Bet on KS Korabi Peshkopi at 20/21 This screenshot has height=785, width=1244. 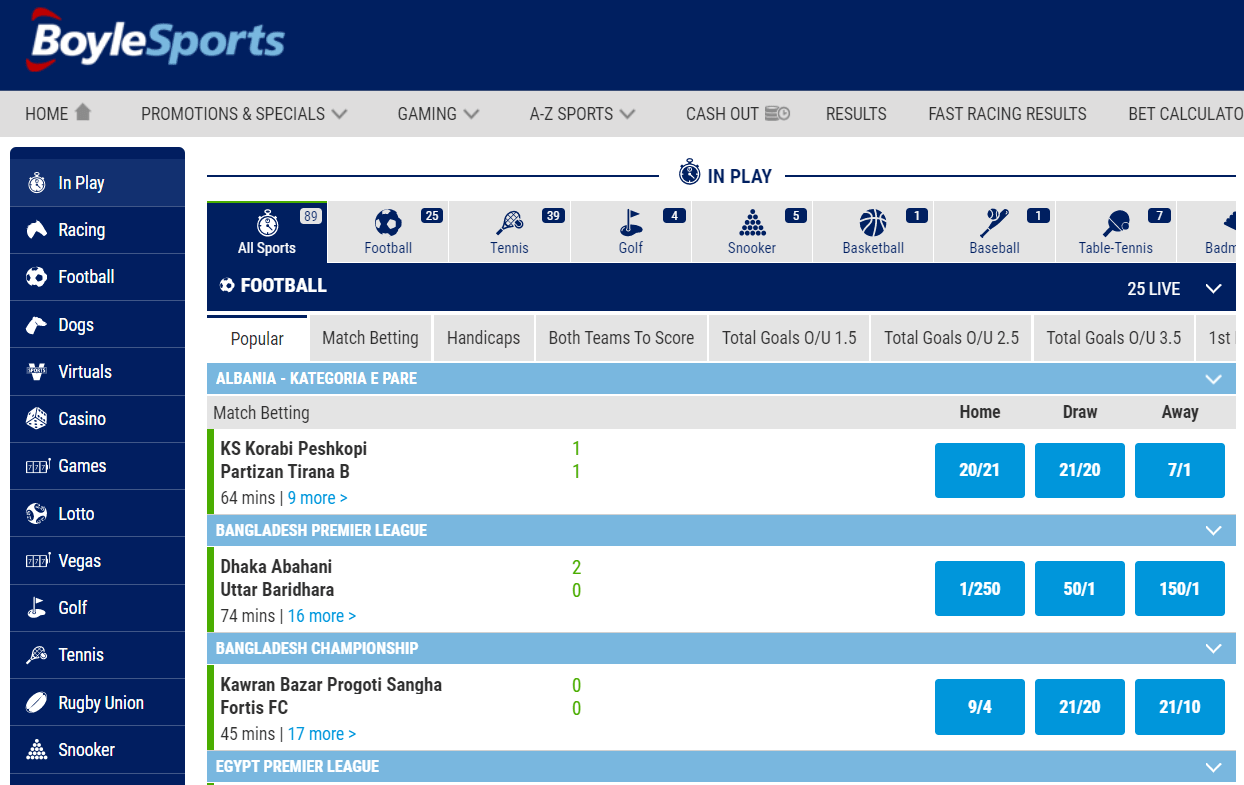pyautogui.click(x=979, y=470)
